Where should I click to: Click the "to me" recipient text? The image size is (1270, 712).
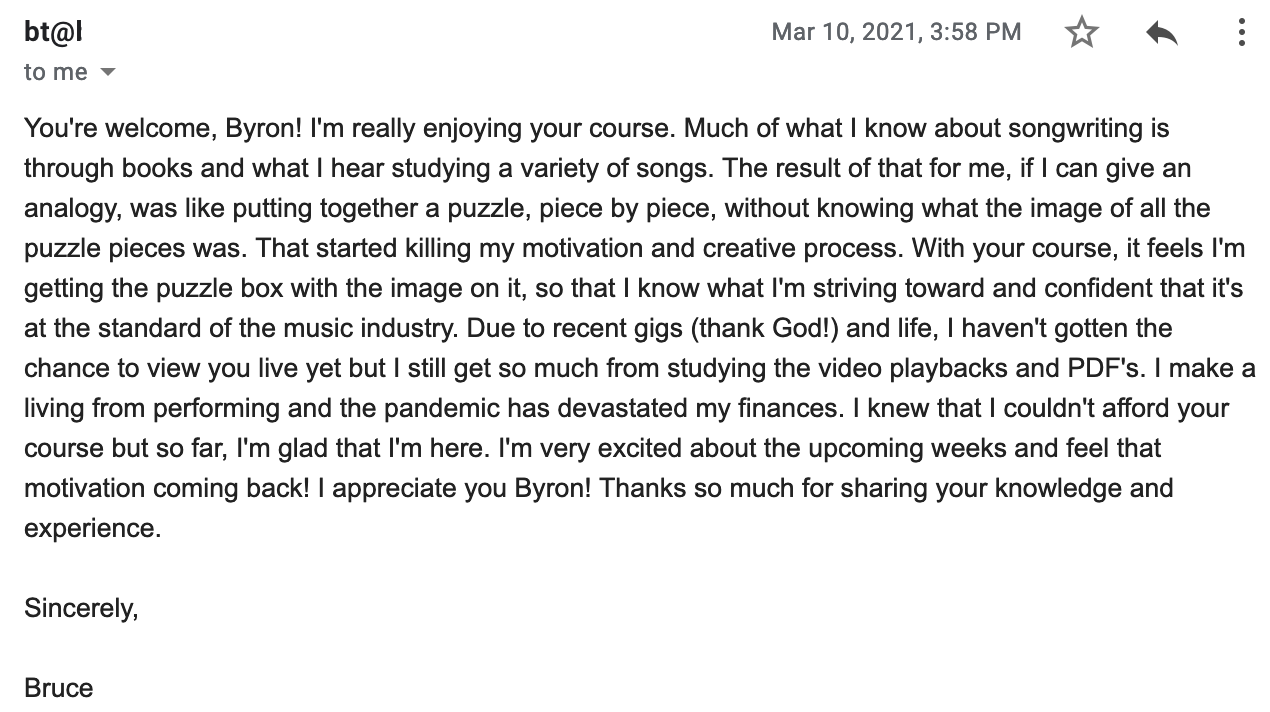coord(56,72)
